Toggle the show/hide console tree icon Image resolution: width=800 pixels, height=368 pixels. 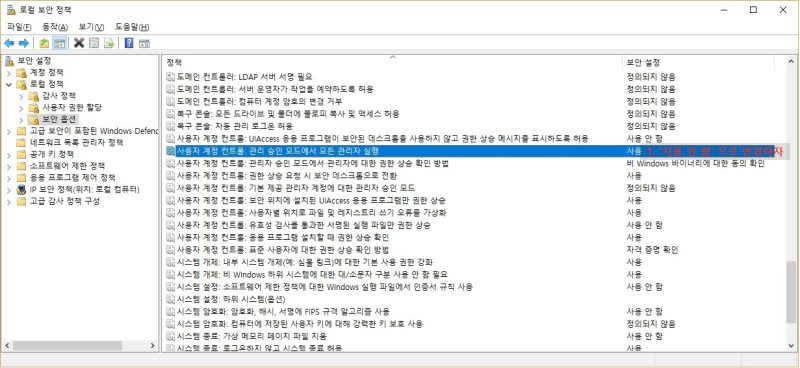point(60,43)
